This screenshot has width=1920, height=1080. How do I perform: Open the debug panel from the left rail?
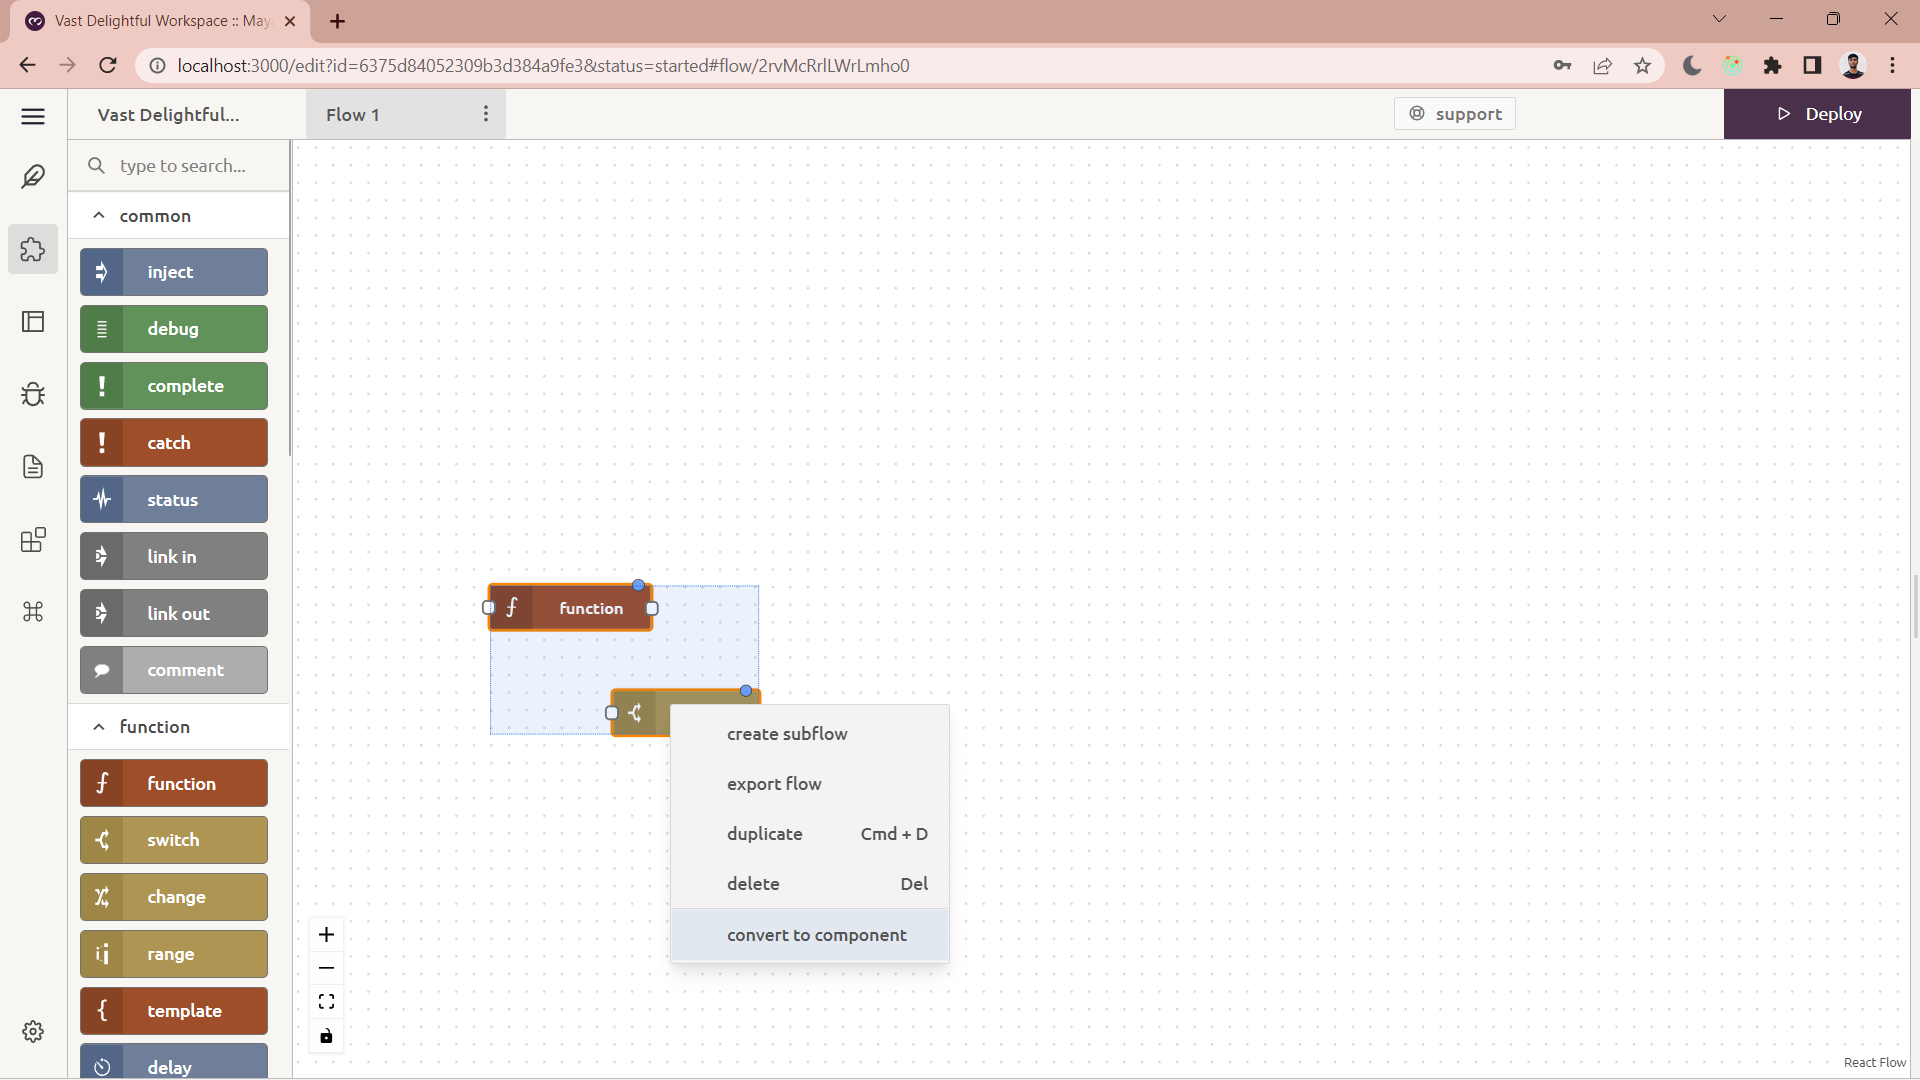tap(33, 394)
